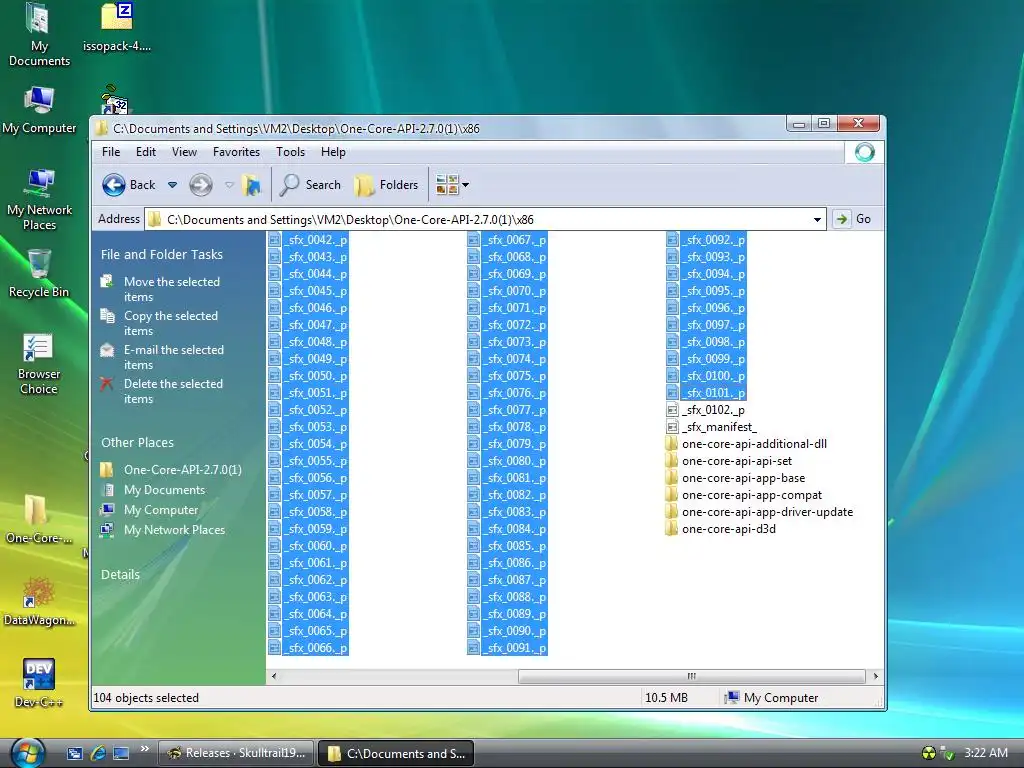Open the DataWagon desktop shortcut

39,601
